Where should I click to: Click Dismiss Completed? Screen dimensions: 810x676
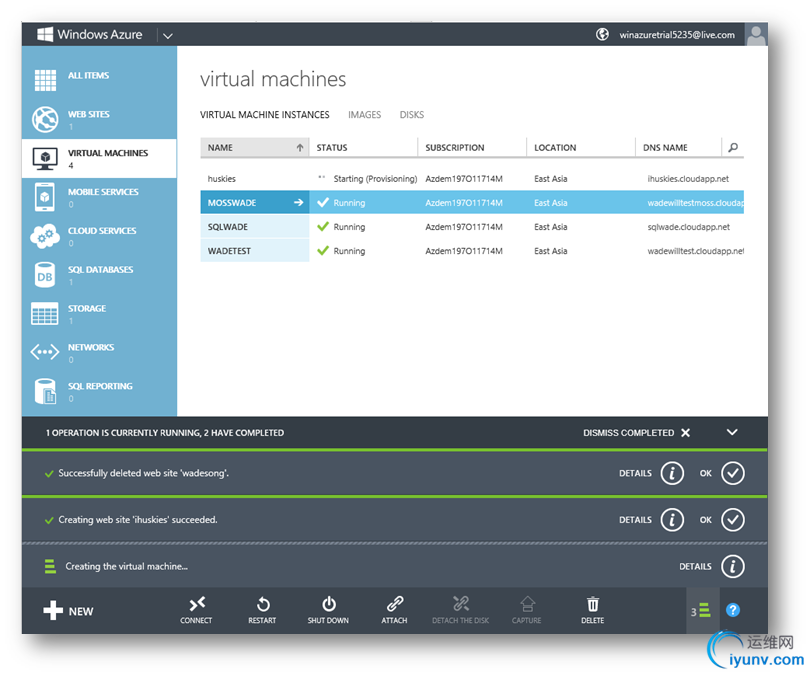click(636, 433)
